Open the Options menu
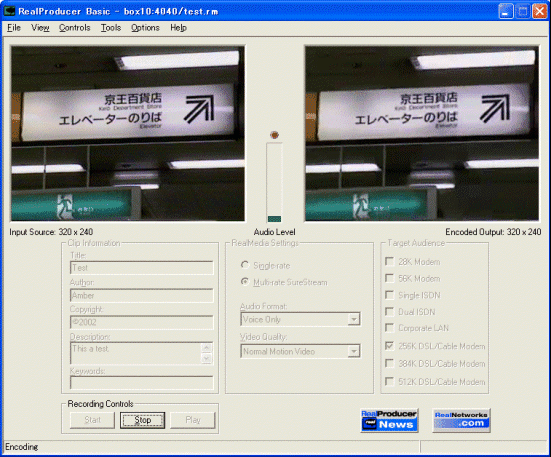This screenshot has width=551, height=457. click(145, 28)
